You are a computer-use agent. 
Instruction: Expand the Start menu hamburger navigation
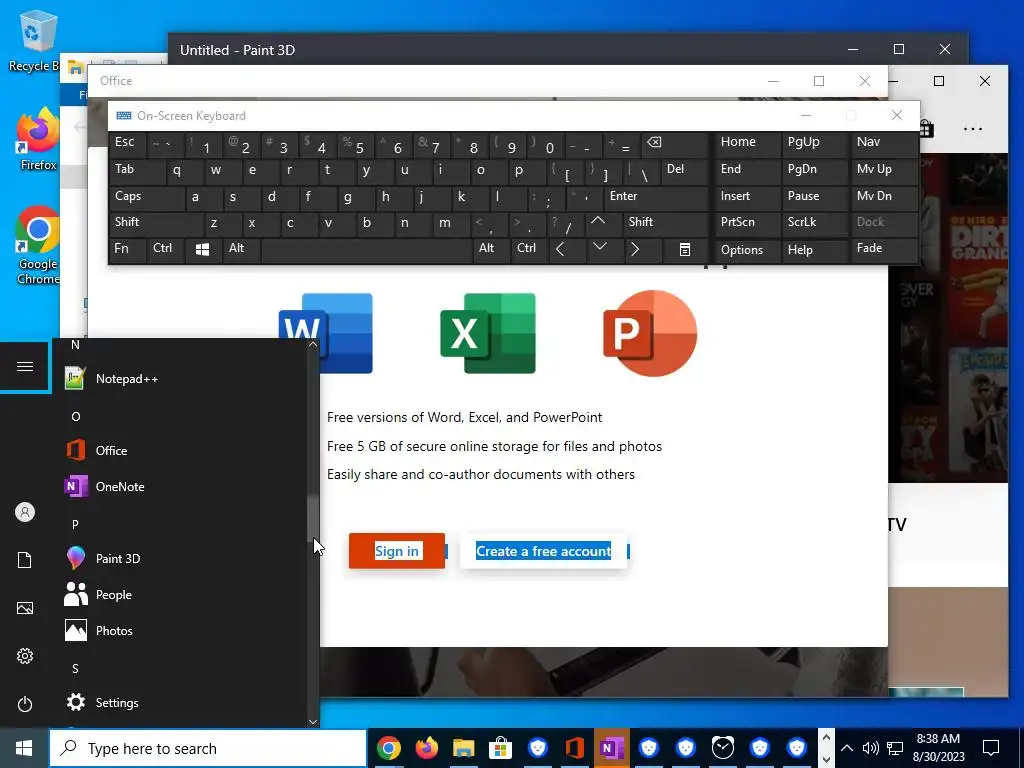point(25,366)
